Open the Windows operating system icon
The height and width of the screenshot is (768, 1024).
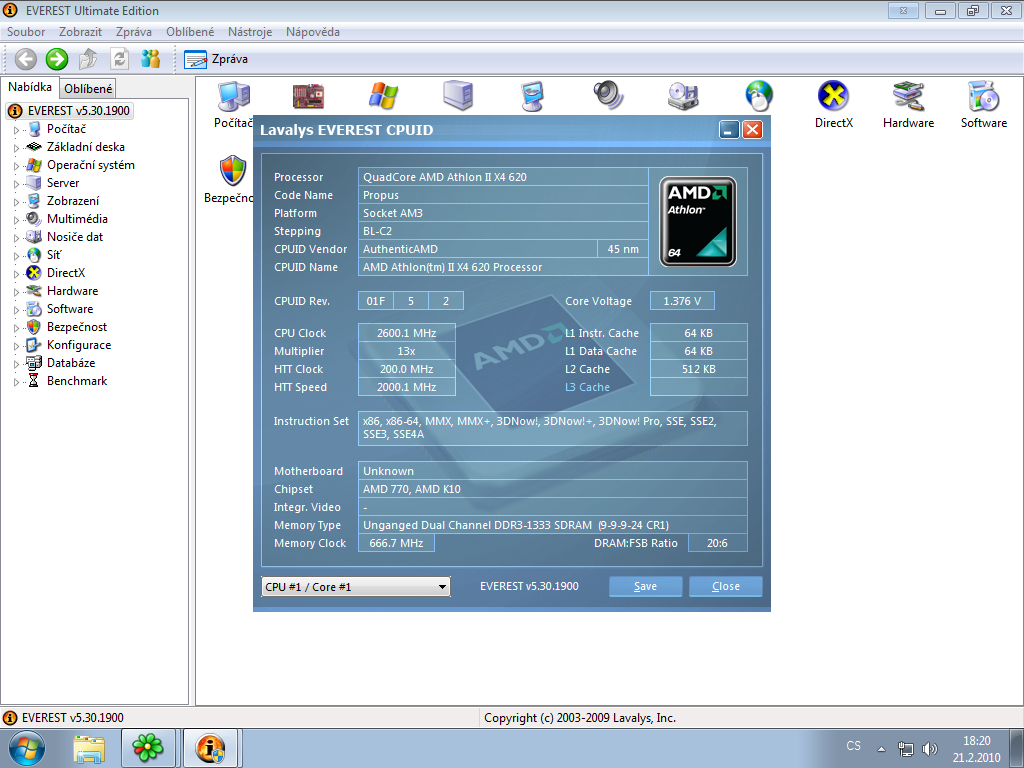[383, 96]
